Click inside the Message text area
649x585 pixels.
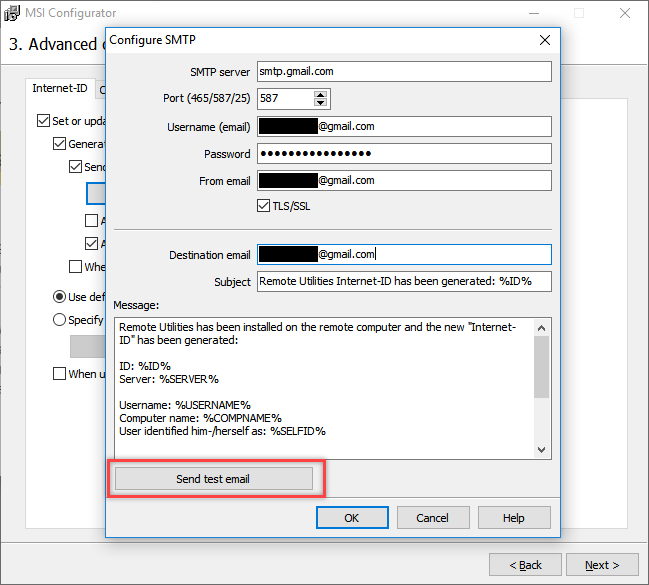324,388
